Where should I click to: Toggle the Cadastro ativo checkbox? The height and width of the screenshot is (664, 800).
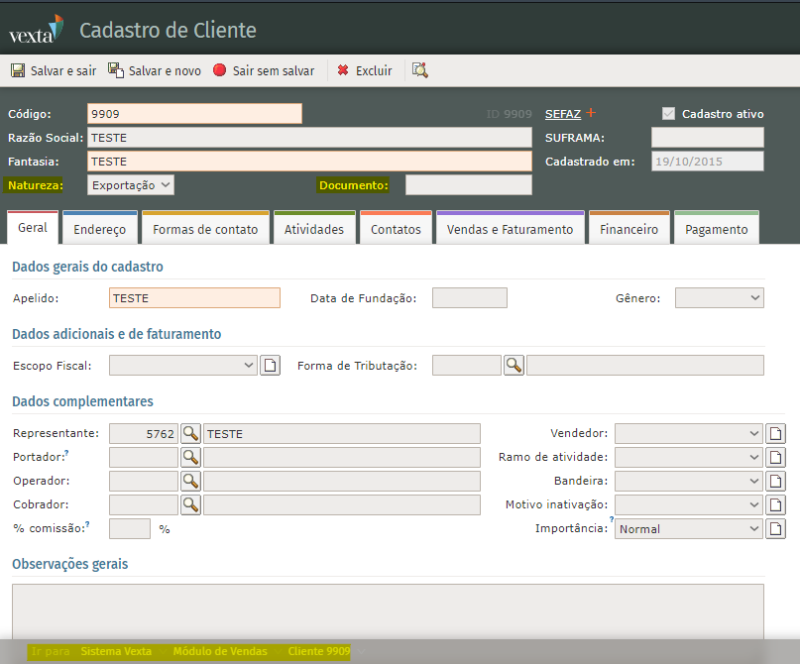pyautogui.click(x=669, y=114)
